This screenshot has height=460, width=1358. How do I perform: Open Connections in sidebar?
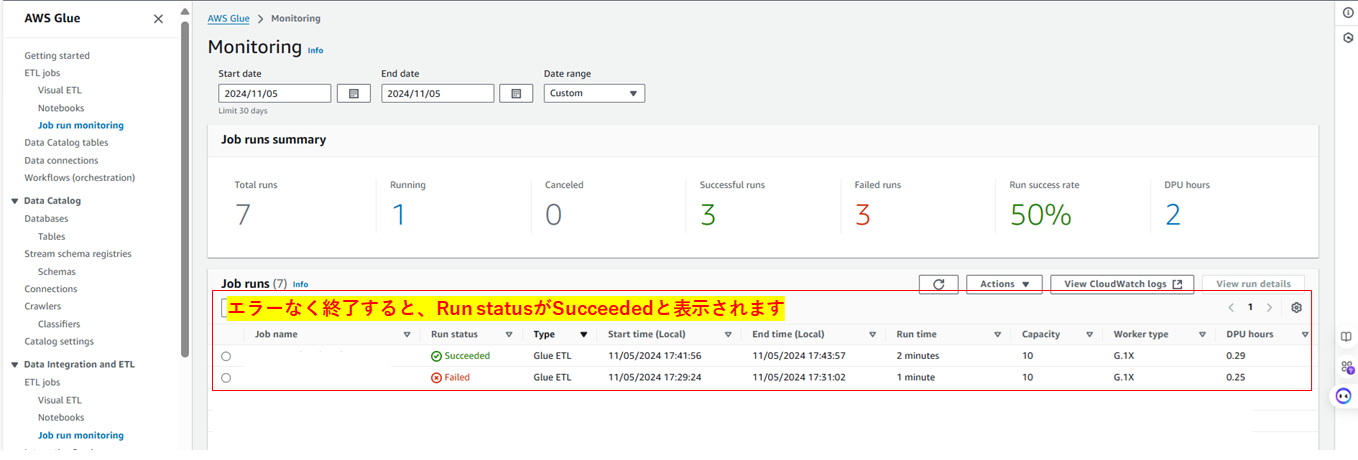(x=51, y=289)
